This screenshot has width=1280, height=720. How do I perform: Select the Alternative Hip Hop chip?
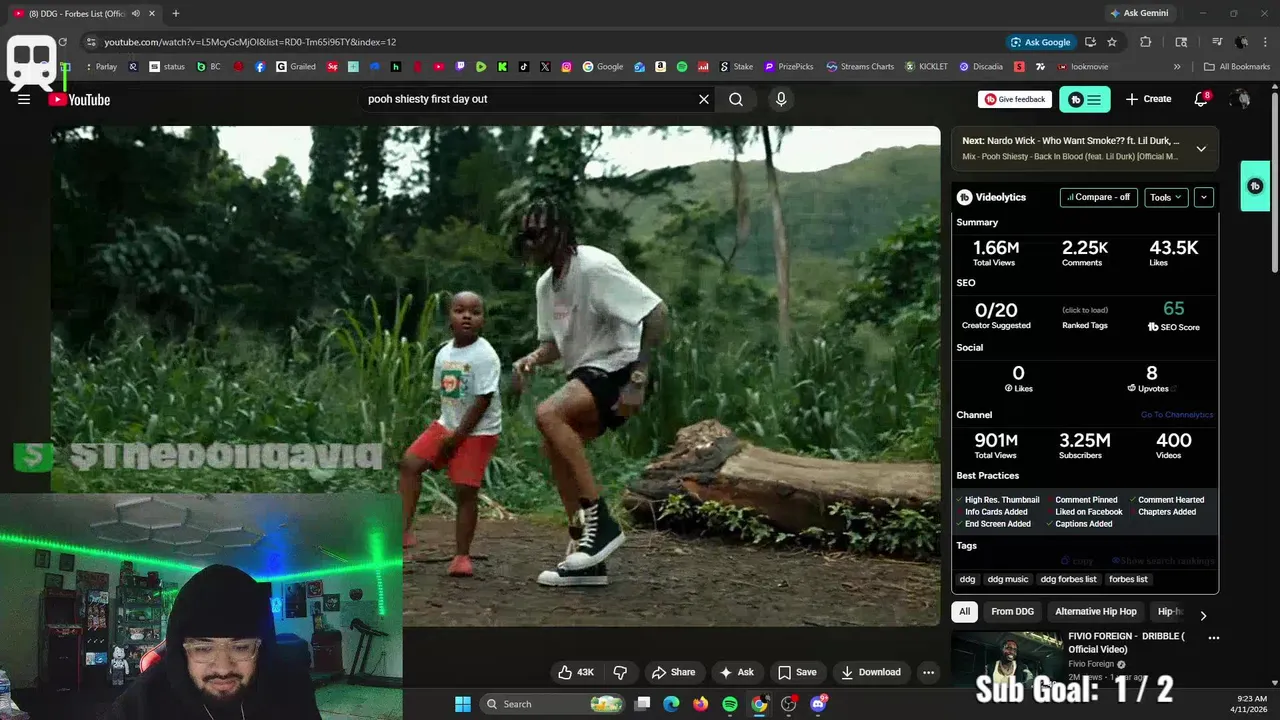click(1096, 611)
